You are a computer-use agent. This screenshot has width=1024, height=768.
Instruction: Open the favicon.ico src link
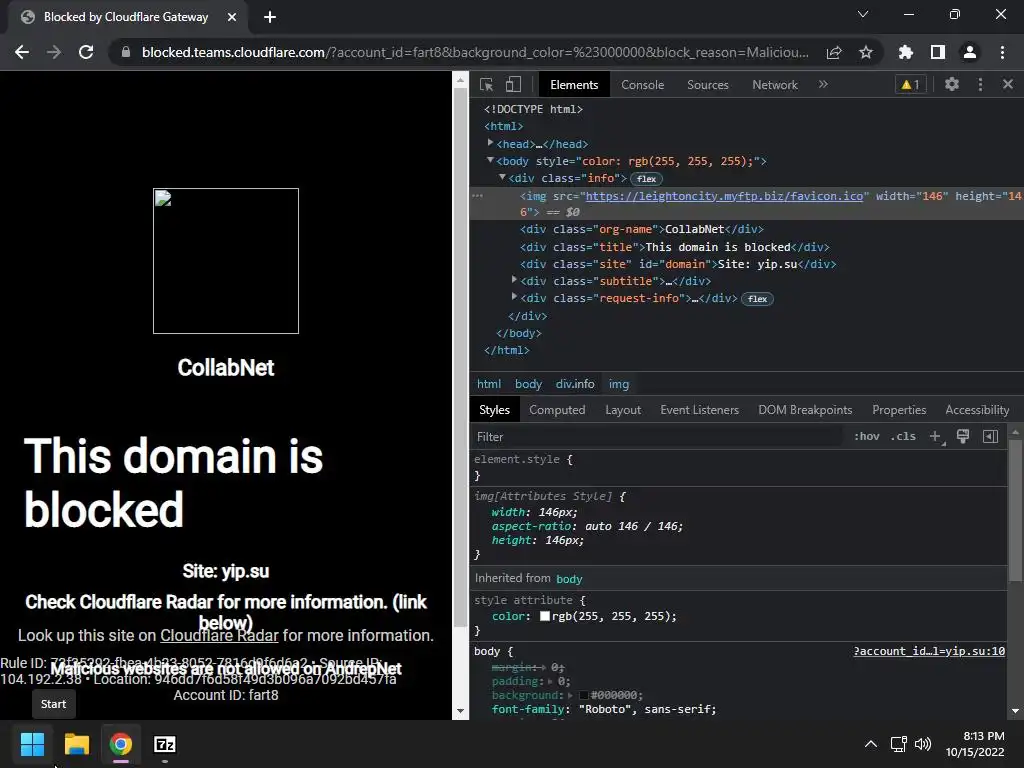pos(724,196)
